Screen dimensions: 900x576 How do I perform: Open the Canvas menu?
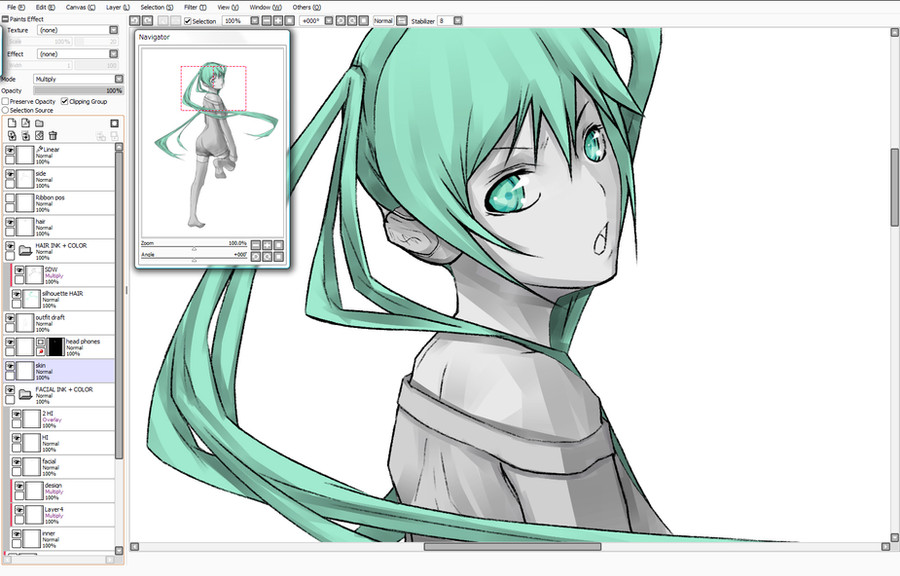click(x=80, y=7)
